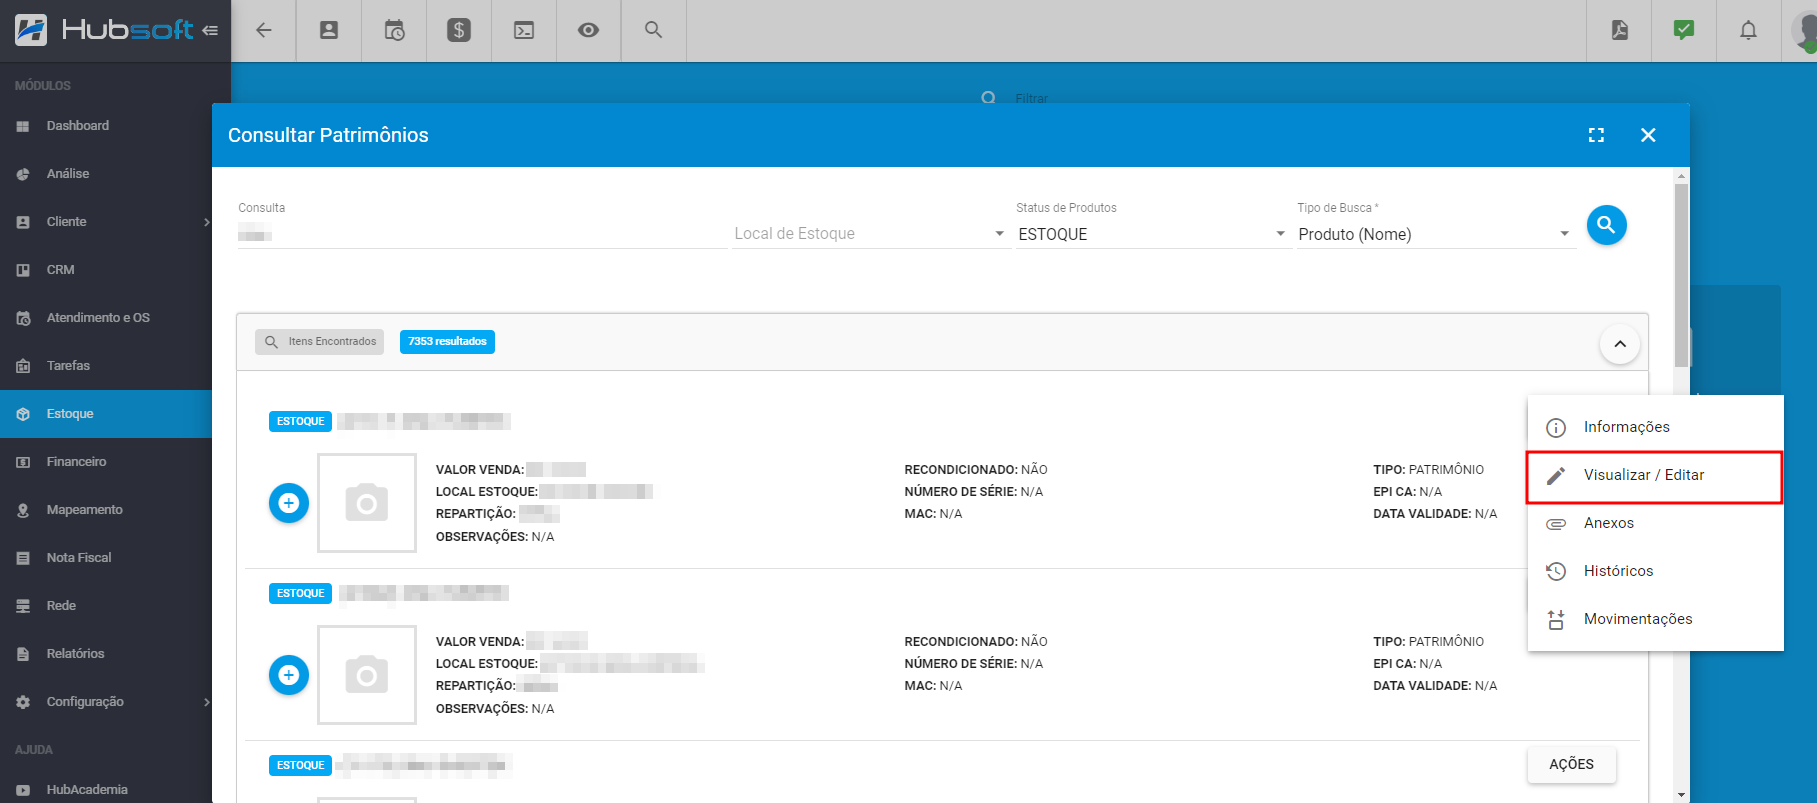1817x803 pixels.
Task: Open the dollar sign financial icon
Action: pos(459,30)
